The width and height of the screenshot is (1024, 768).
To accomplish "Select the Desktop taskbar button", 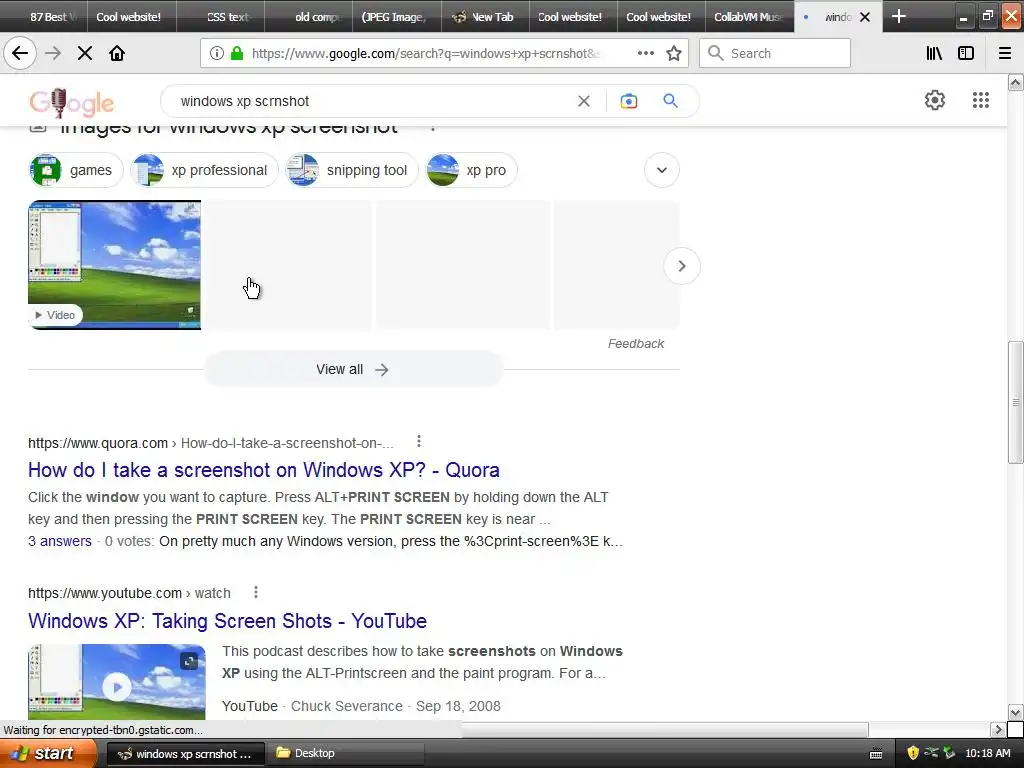I will tap(346, 754).
